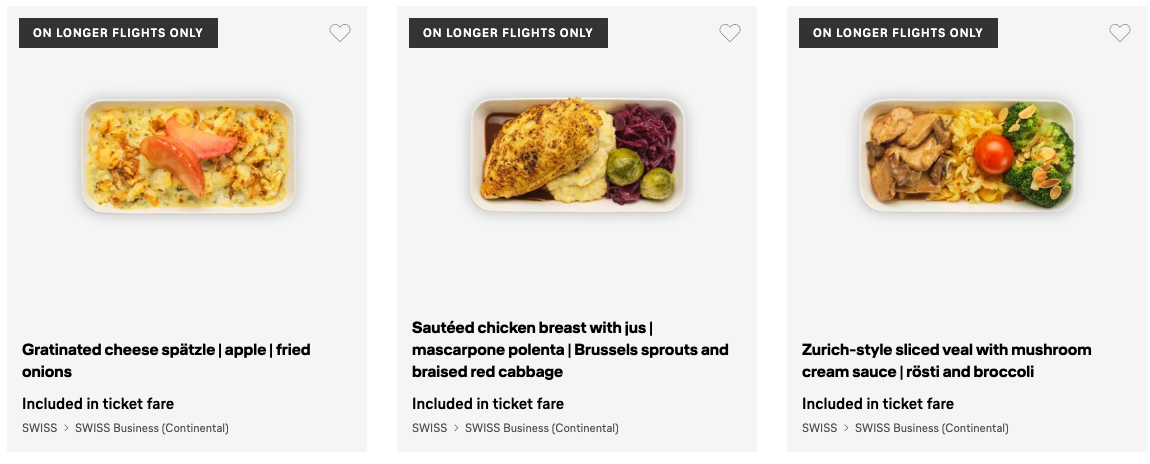
Task: Select SWISS Business (Continental) on chicken card
Action: pyautogui.click(x=542, y=428)
